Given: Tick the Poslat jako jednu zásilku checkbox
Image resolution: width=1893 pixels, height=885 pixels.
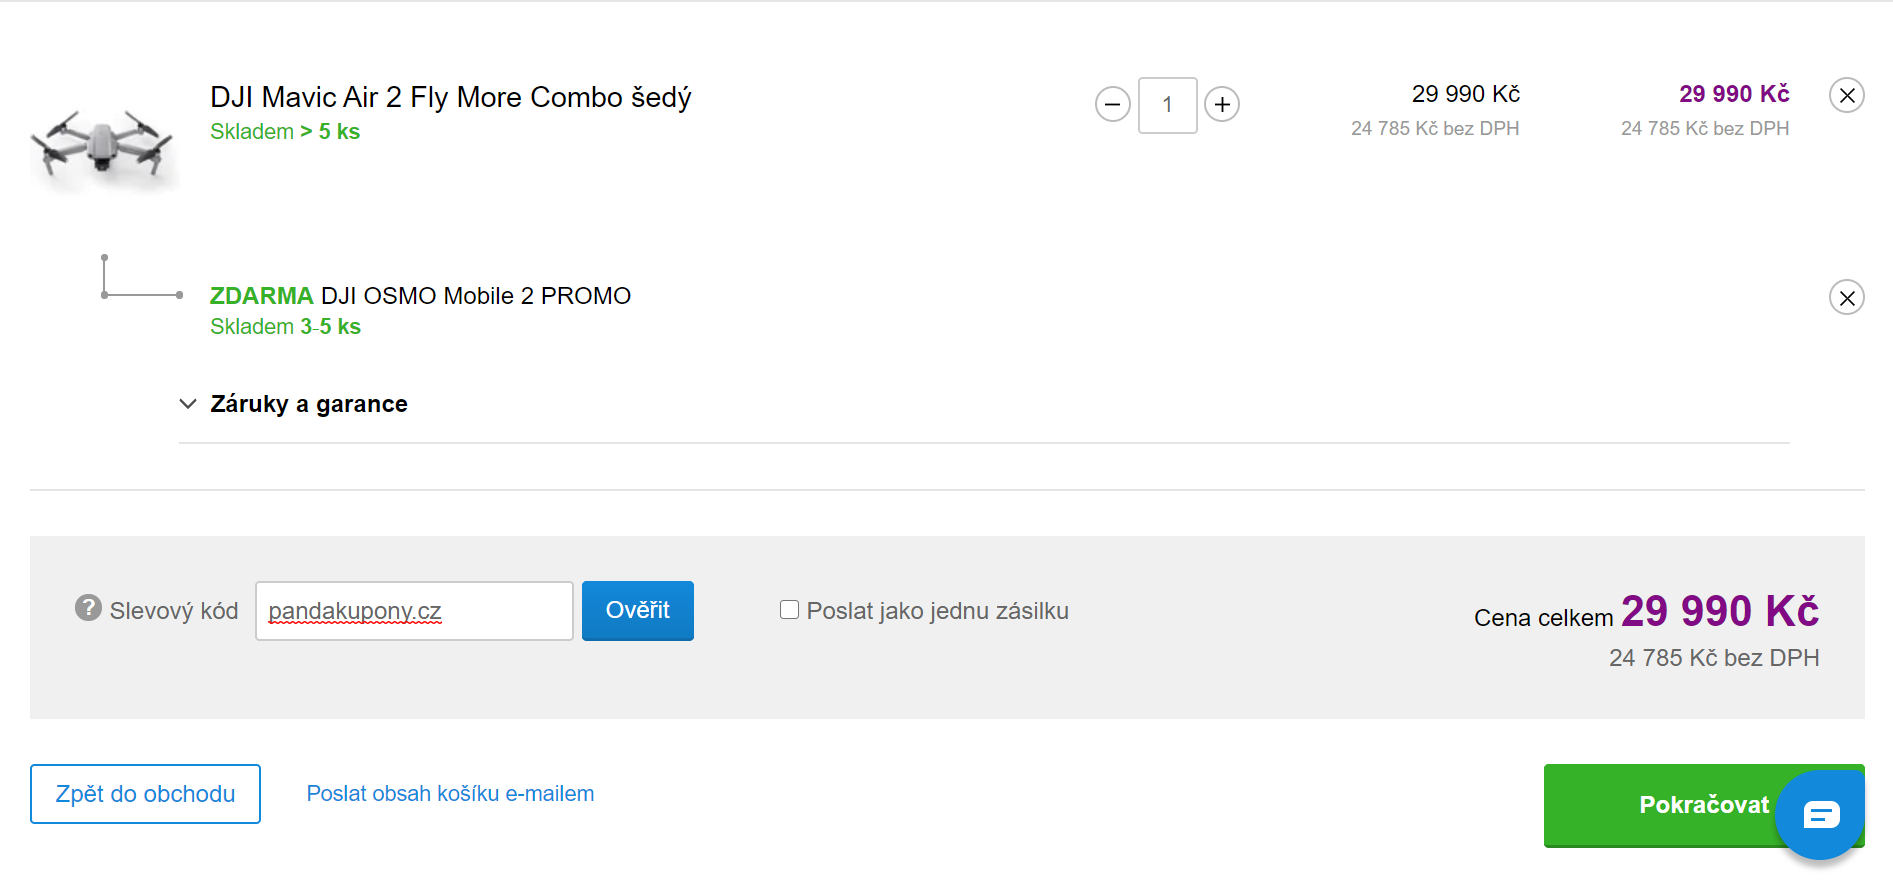Looking at the screenshot, I should click(x=789, y=610).
